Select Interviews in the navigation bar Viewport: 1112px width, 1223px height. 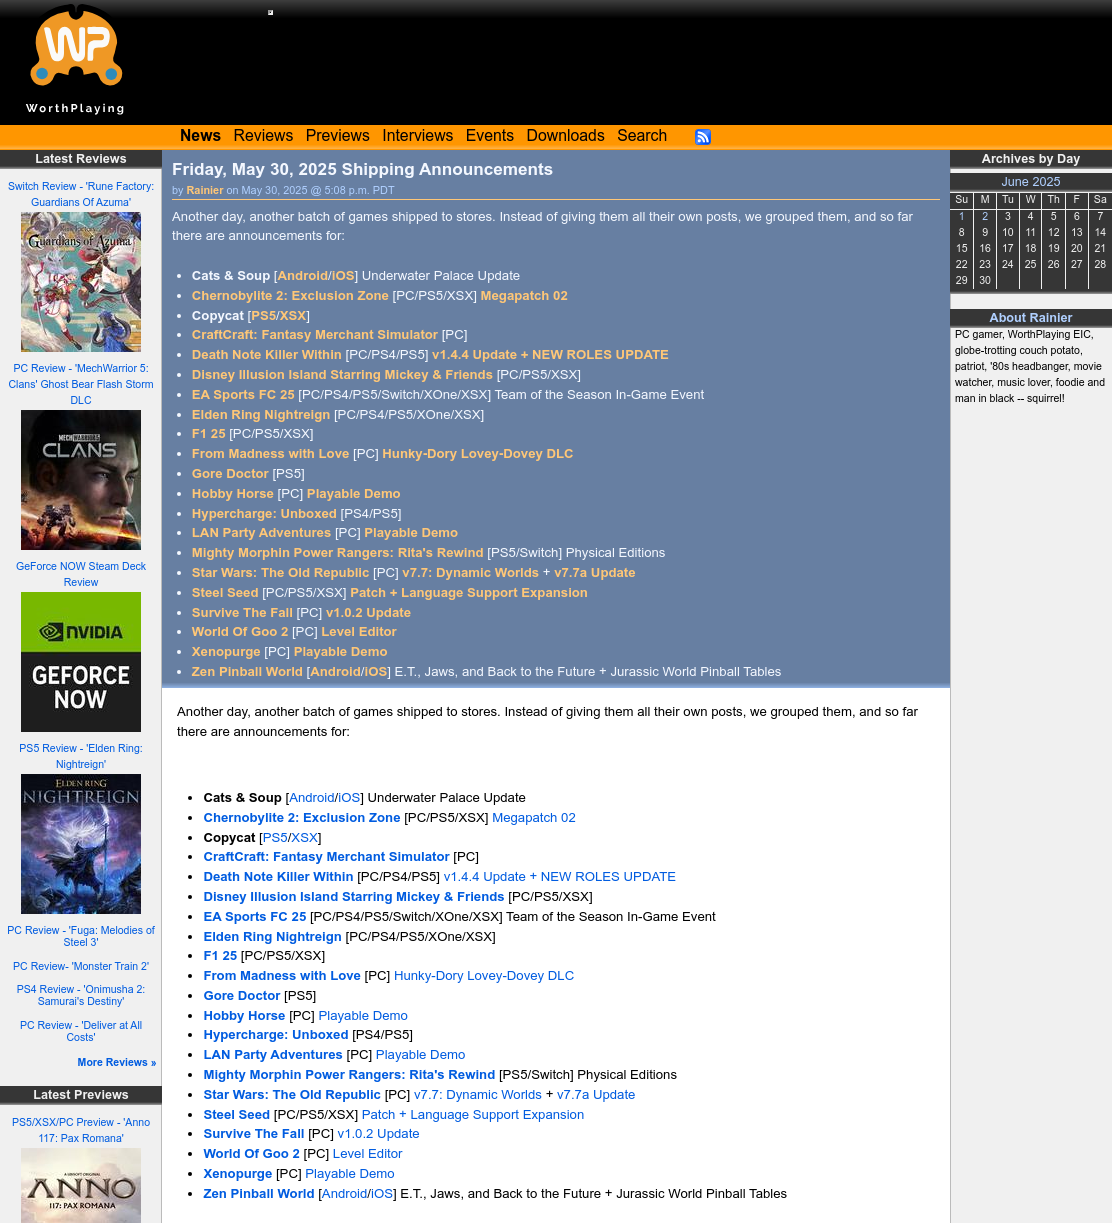[417, 136]
